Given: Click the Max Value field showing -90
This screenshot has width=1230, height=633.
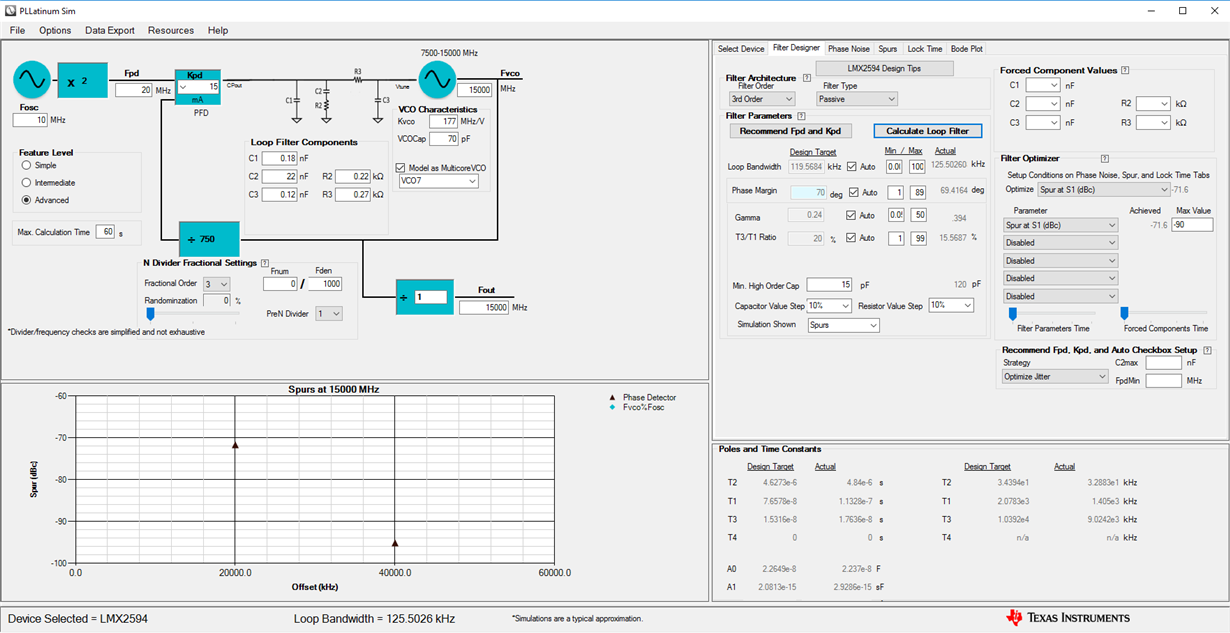Looking at the screenshot, I should (1193, 225).
